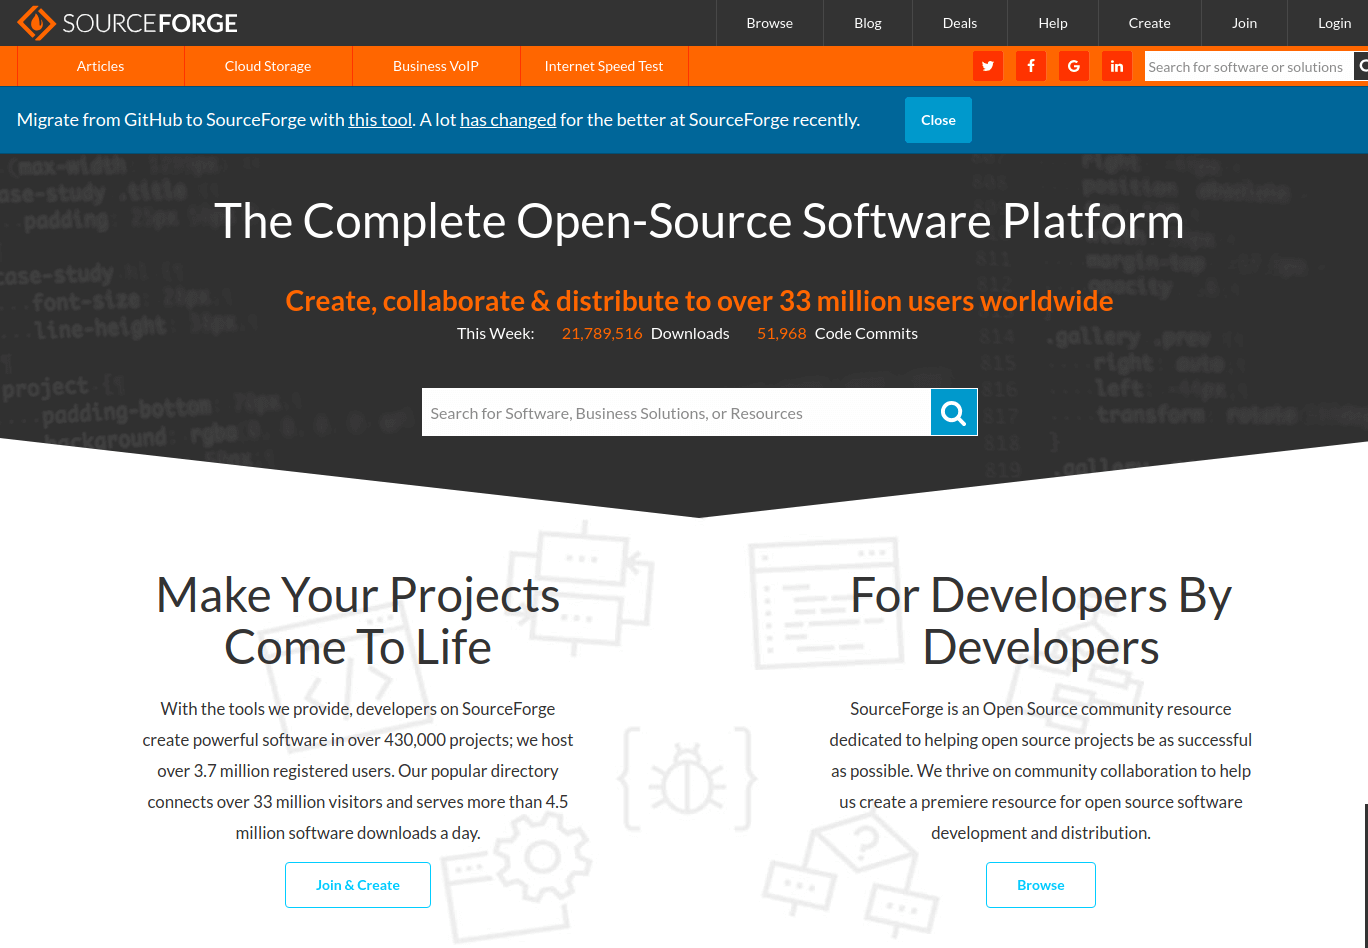Close the GitHub migration banner
Image resolution: width=1368 pixels, height=948 pixels.
938,120
